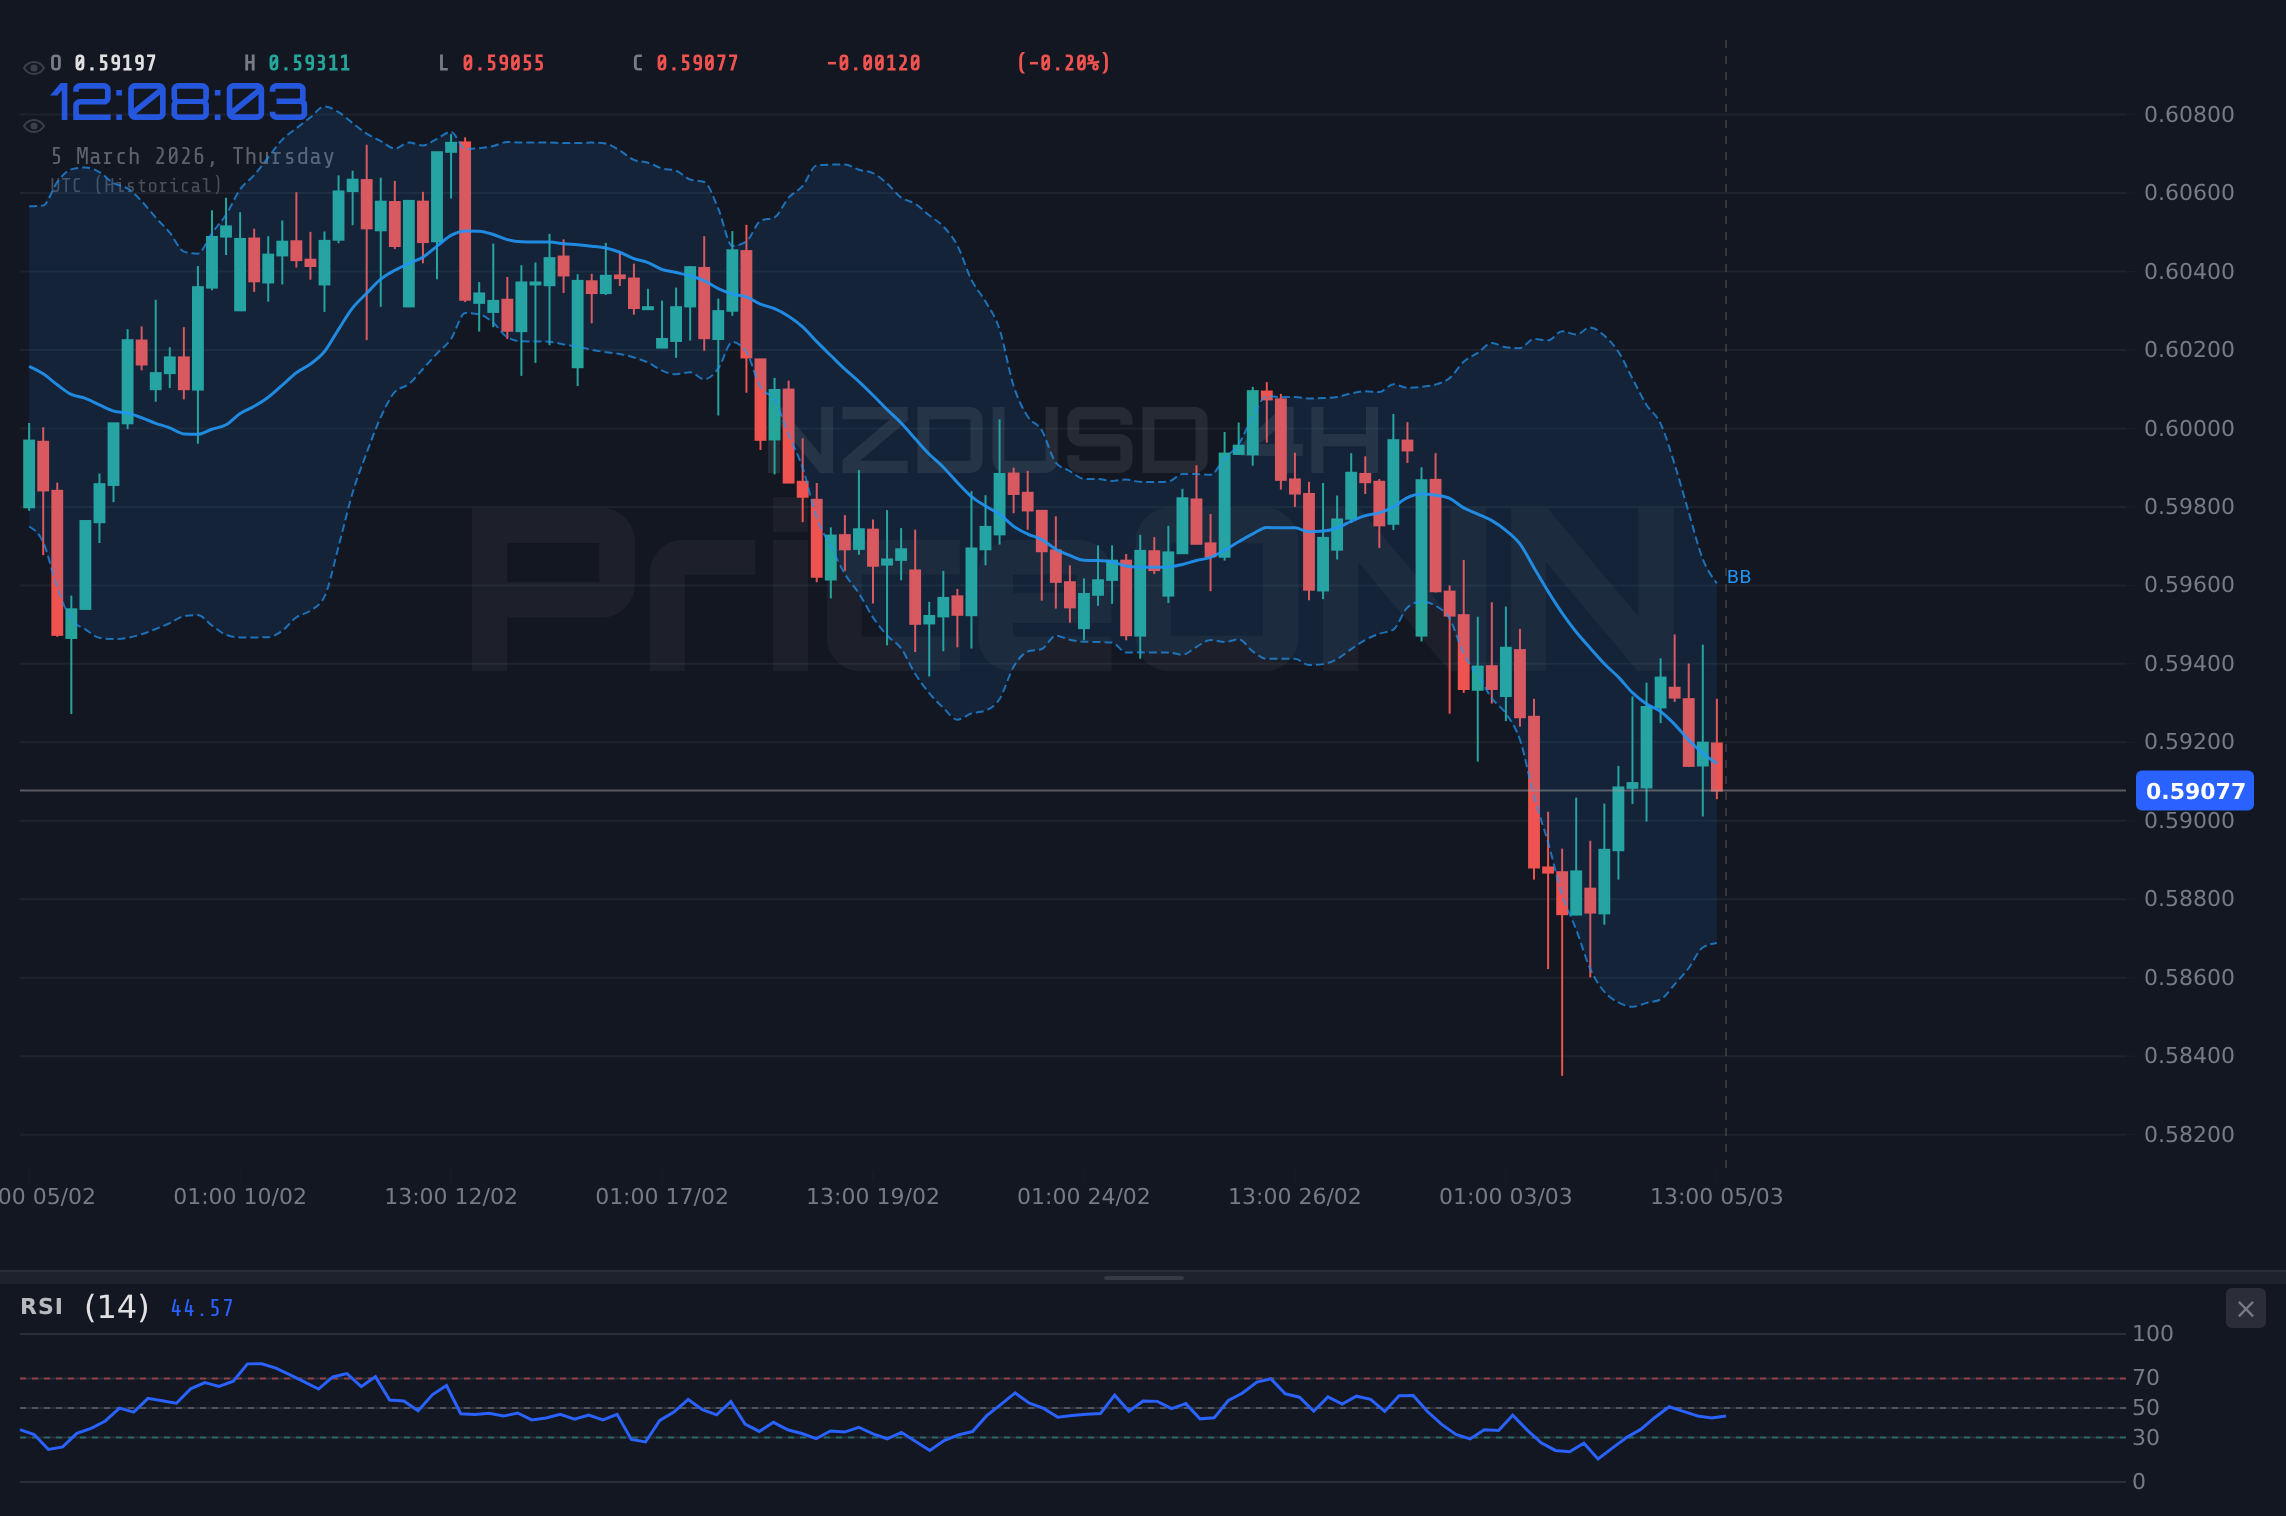
Task: Click the UTC (Historical) label
Action: tap(137, 186)
